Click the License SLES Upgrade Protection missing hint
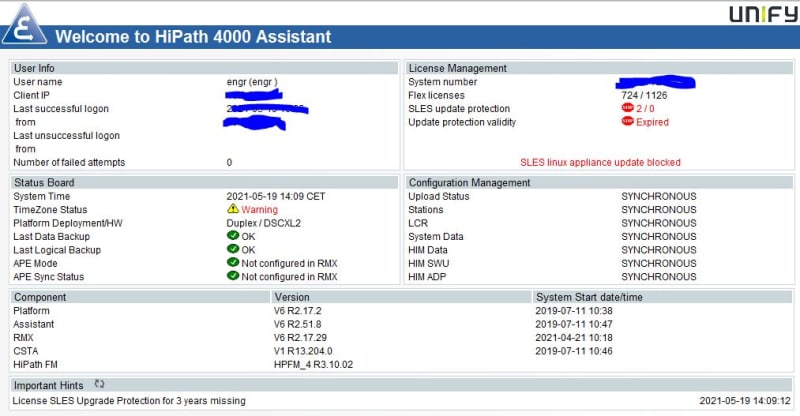This screenshot has width=800, height=416. pos(129,401)
